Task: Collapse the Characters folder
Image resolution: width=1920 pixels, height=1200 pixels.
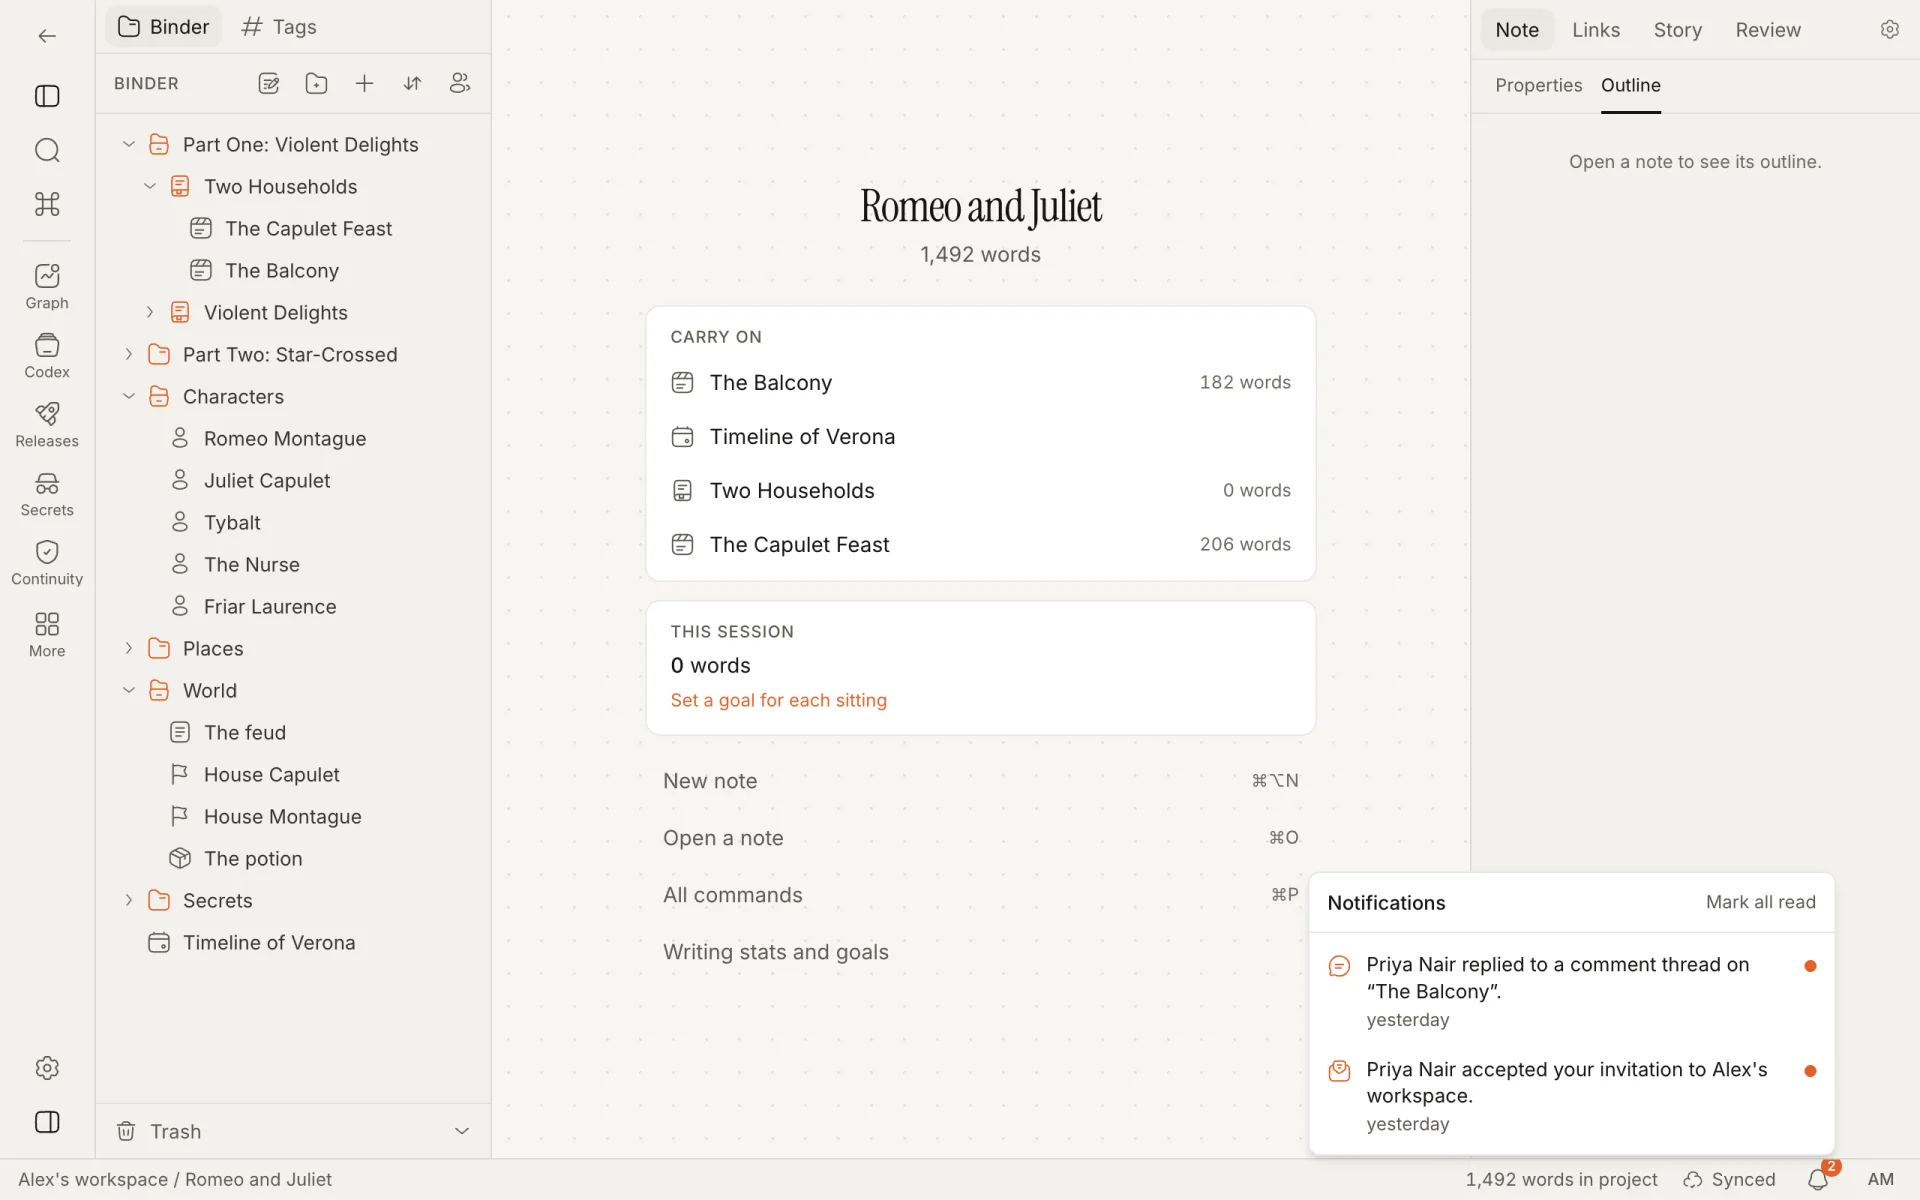Action: (129, 396)
